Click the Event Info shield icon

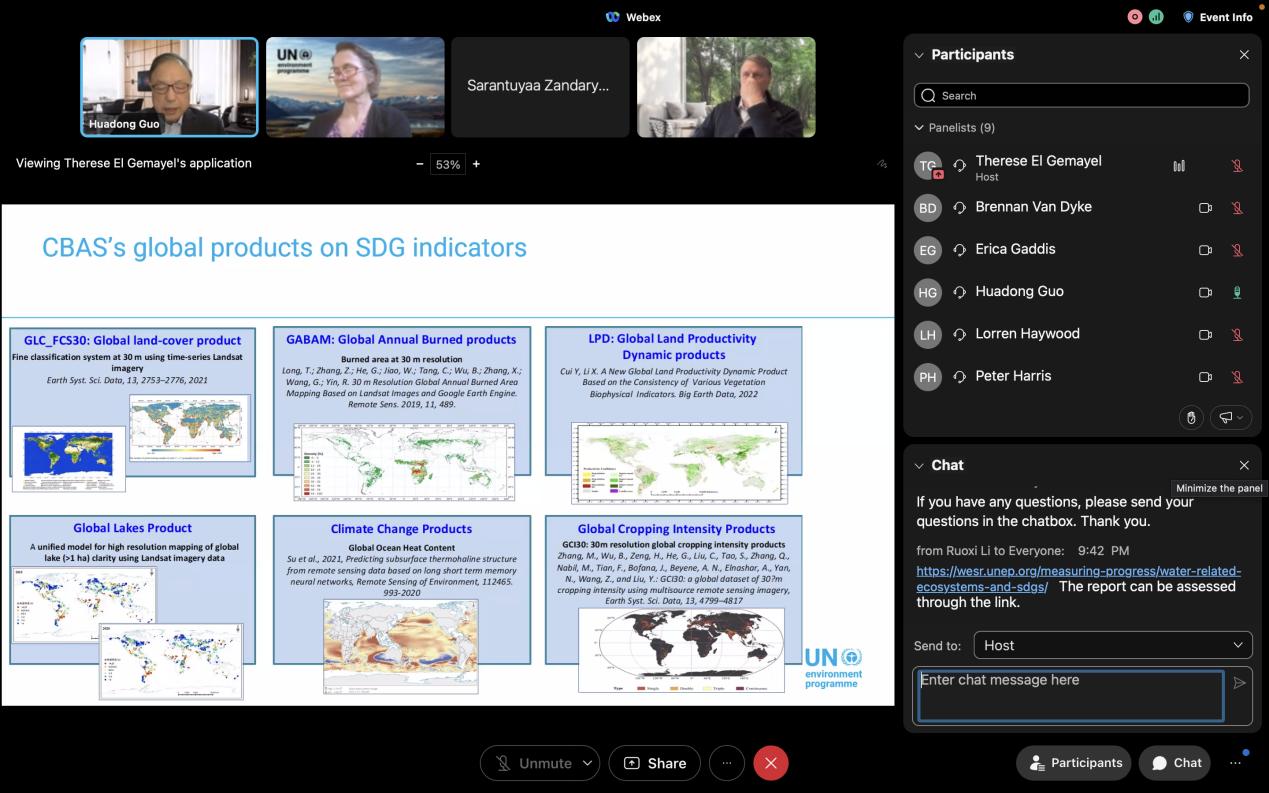tap(1188, 17)
